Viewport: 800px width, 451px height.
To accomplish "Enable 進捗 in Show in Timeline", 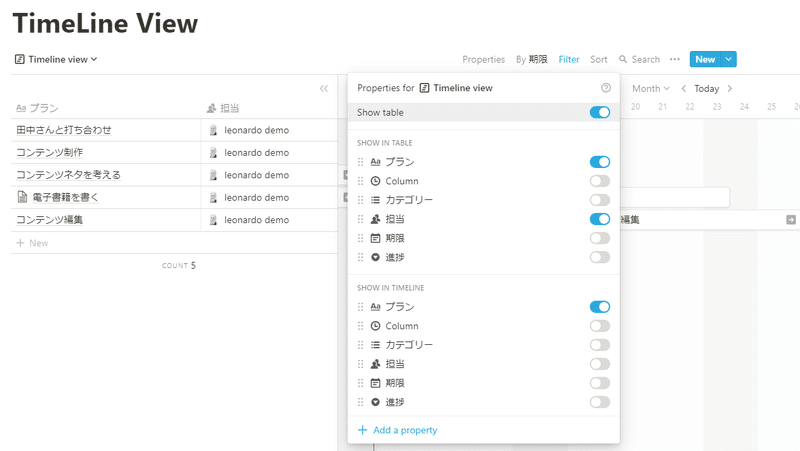I will point(599,402).
